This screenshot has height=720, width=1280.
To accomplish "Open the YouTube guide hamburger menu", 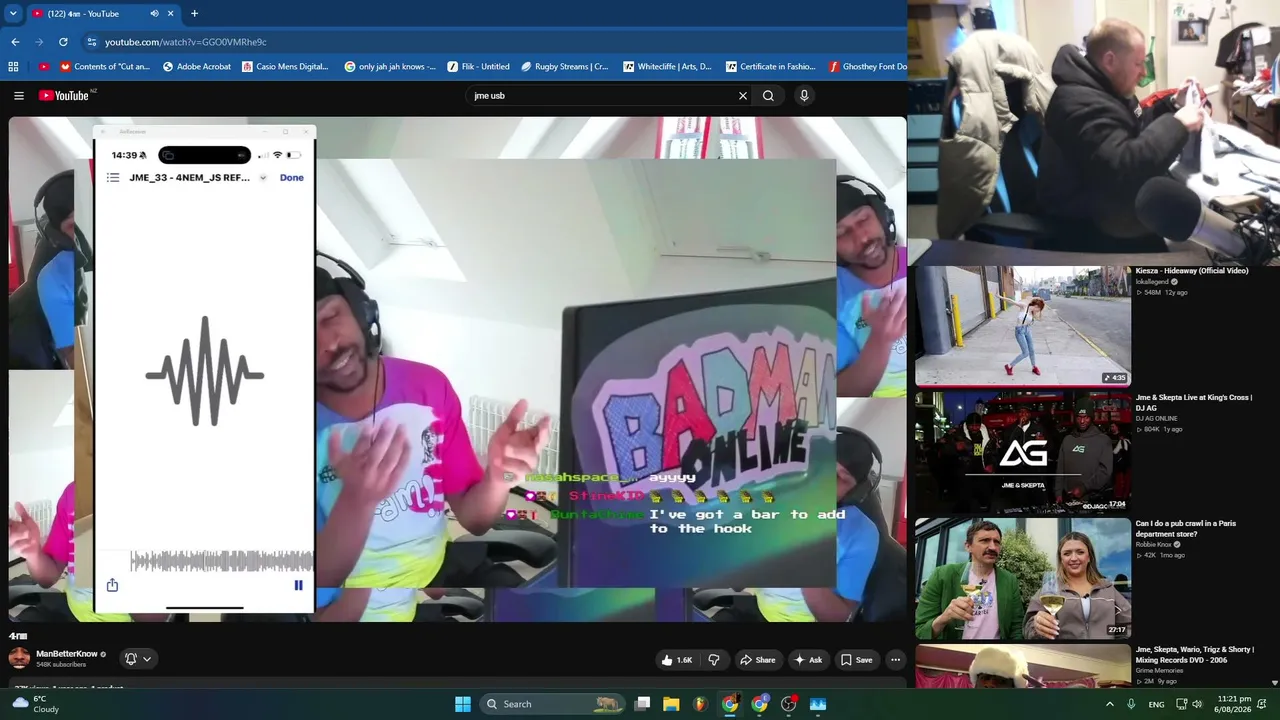I will [x=19, y=96].
